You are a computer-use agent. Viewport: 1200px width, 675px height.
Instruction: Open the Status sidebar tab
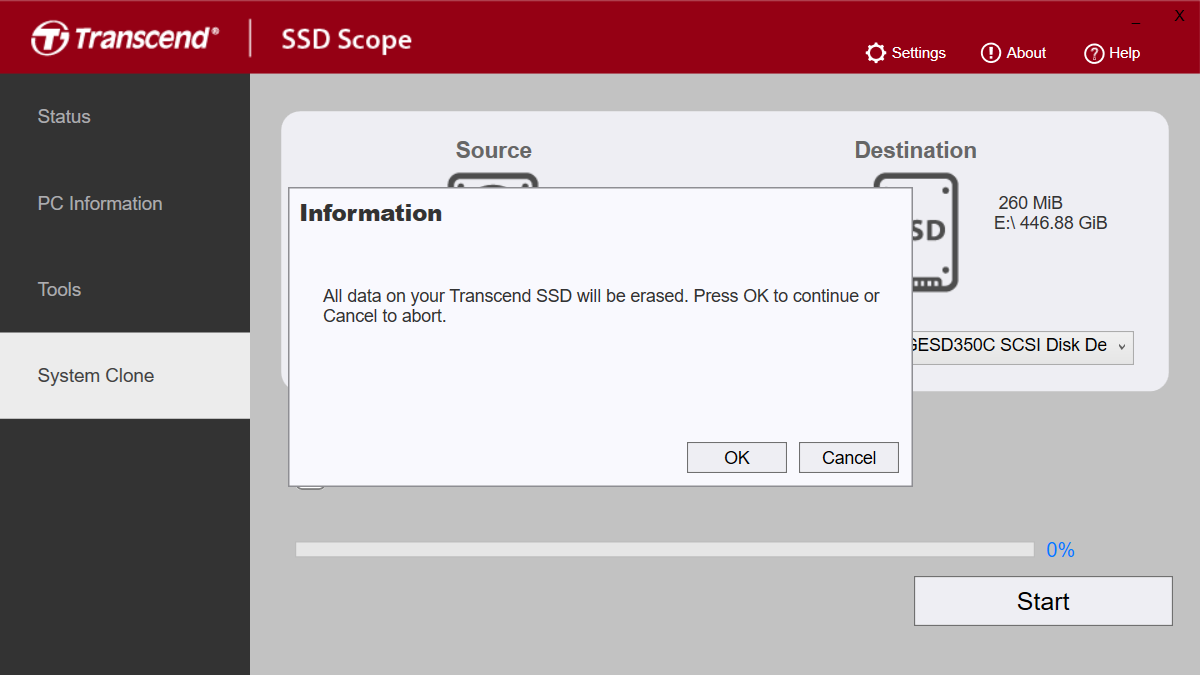[125, 117]
